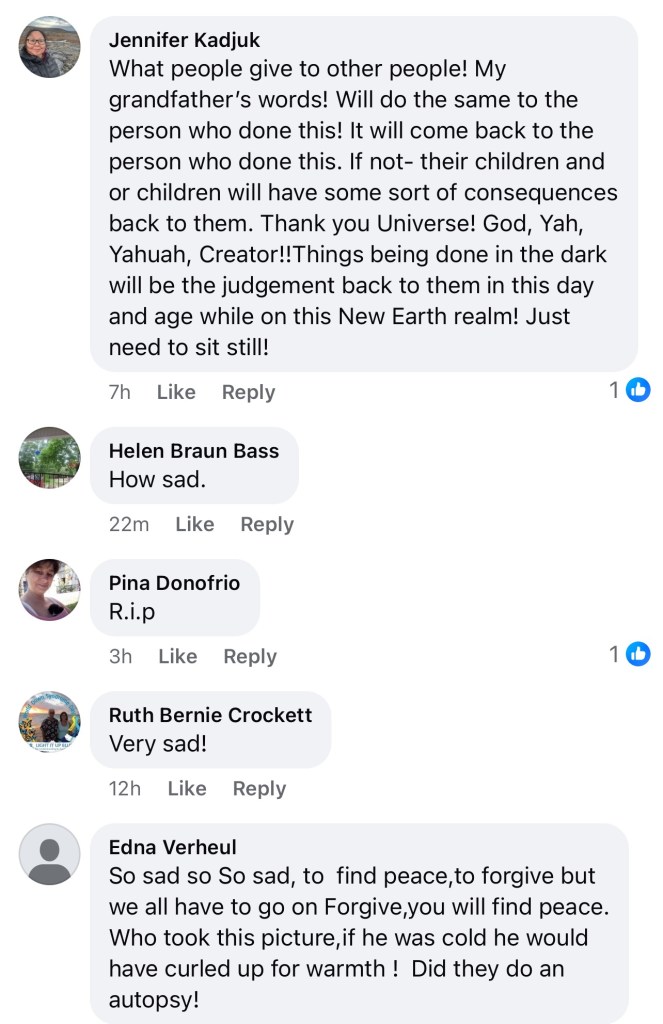Visit Pina Donofrio's profile name link
Screen dimensions: 663x1024
pyautogui.click(x=174, y=583)
